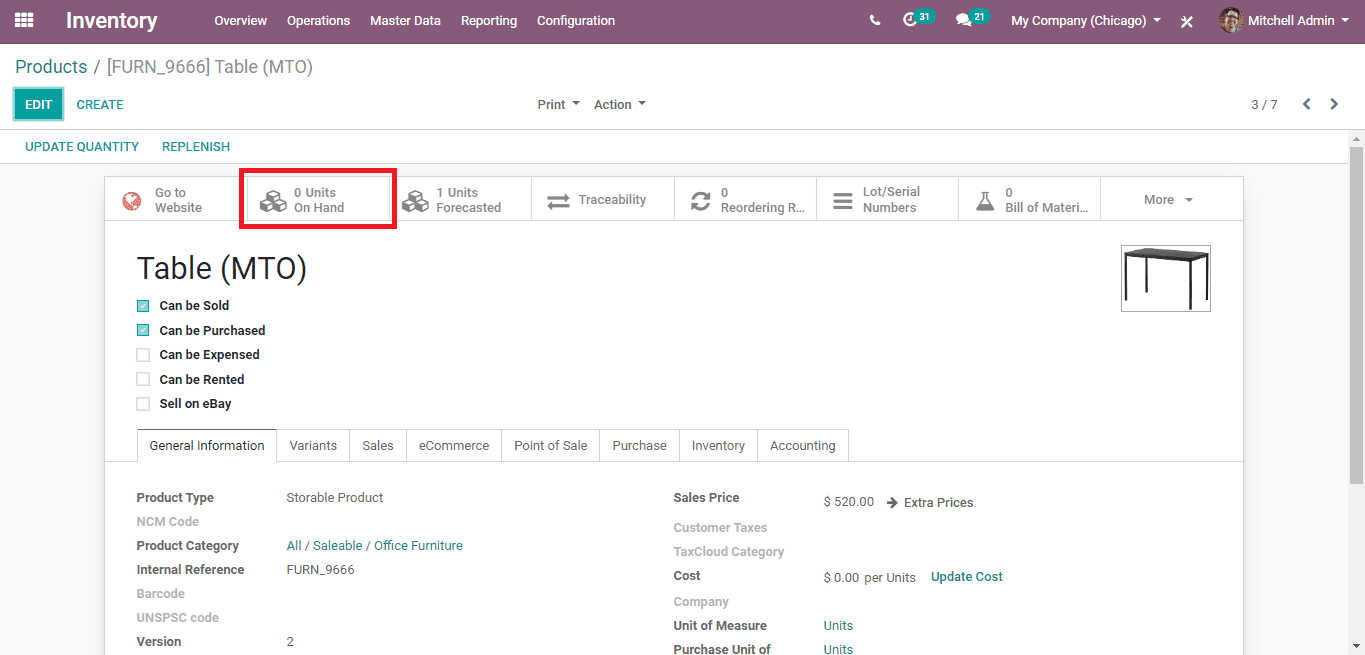
Task: Click the table product image thumbnail
Action: click(x=1166, y=278)
